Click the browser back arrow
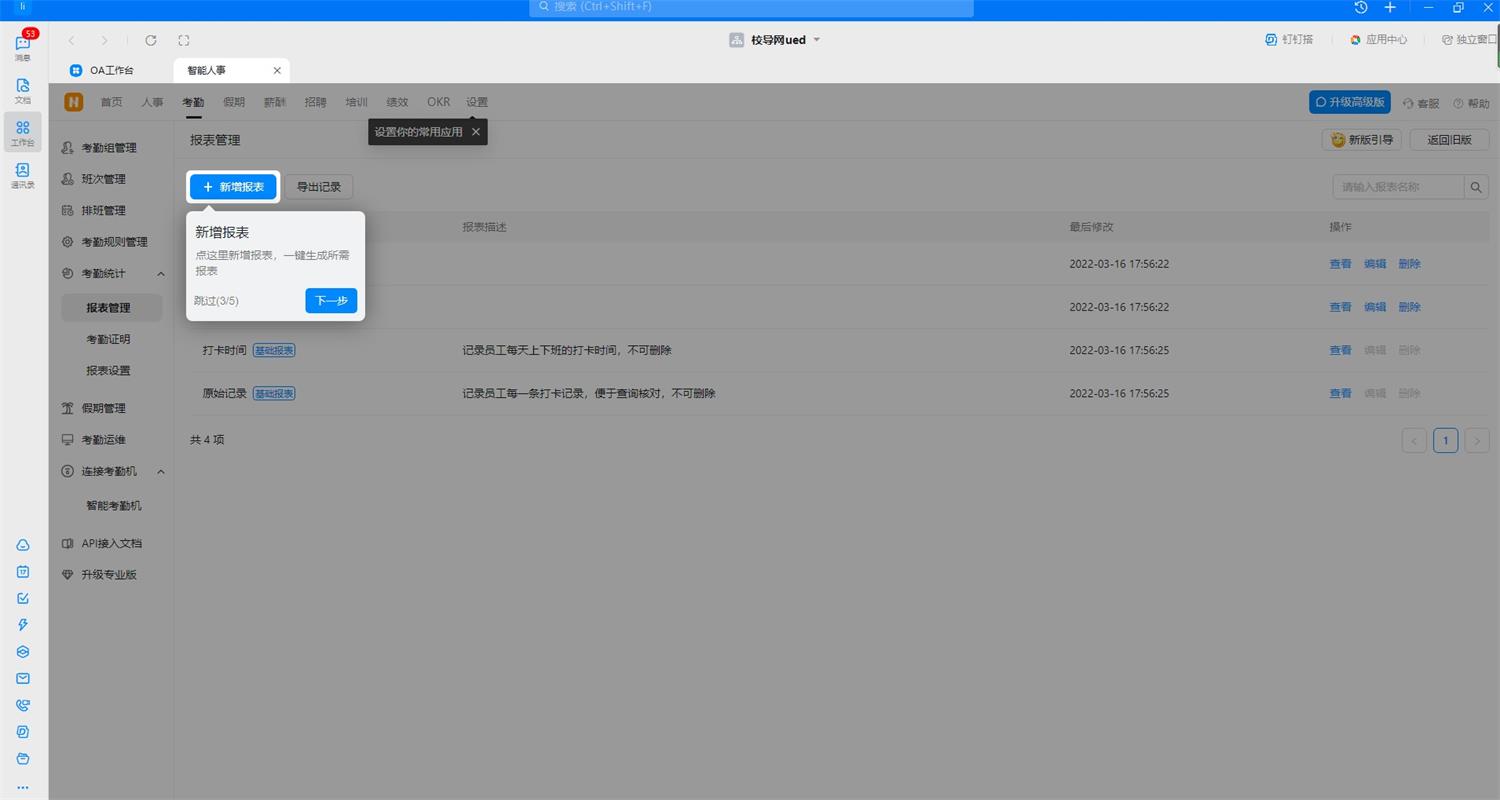The image size is (1500, 800). tap(71, 40)
